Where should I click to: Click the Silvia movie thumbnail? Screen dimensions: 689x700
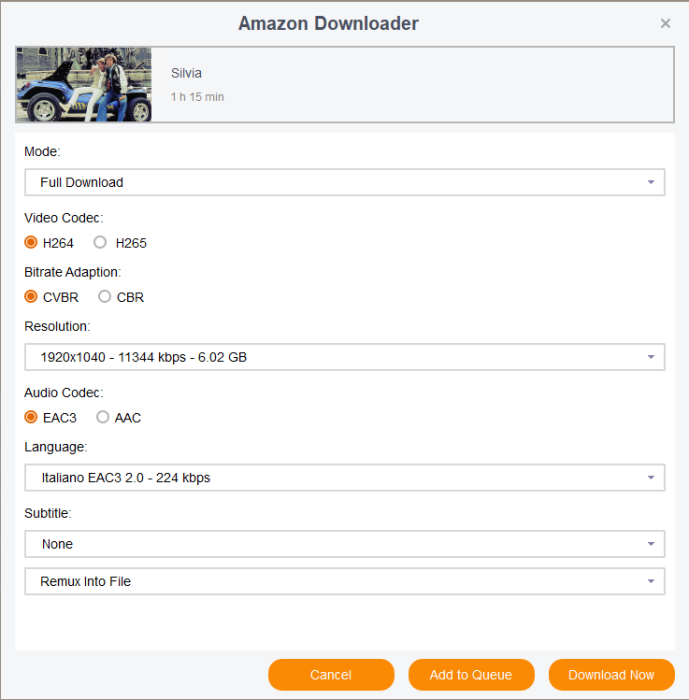click(84, 84)
